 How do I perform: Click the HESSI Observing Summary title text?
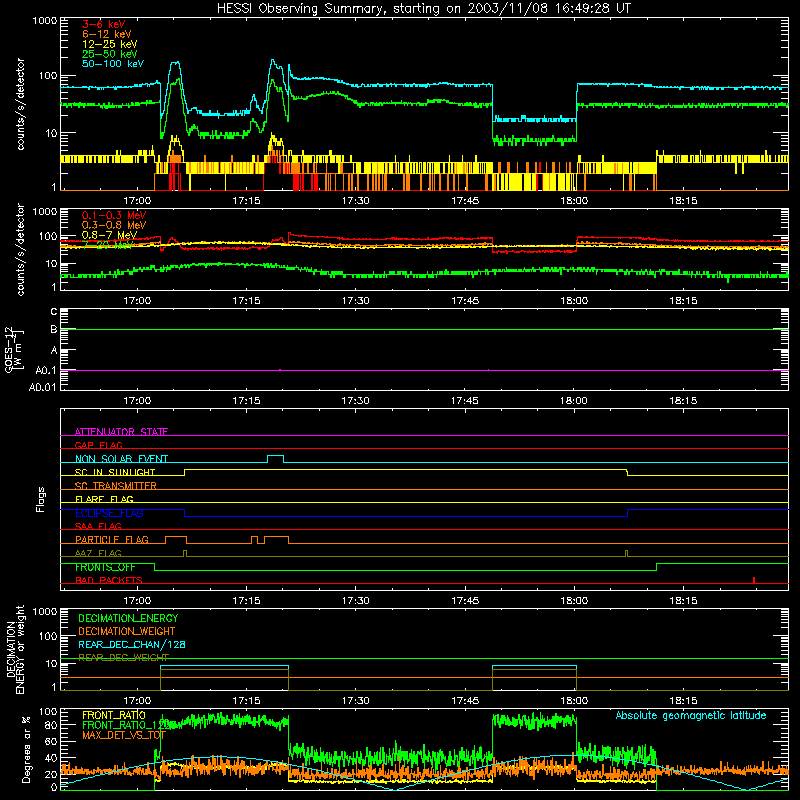[x=423, y=9]
